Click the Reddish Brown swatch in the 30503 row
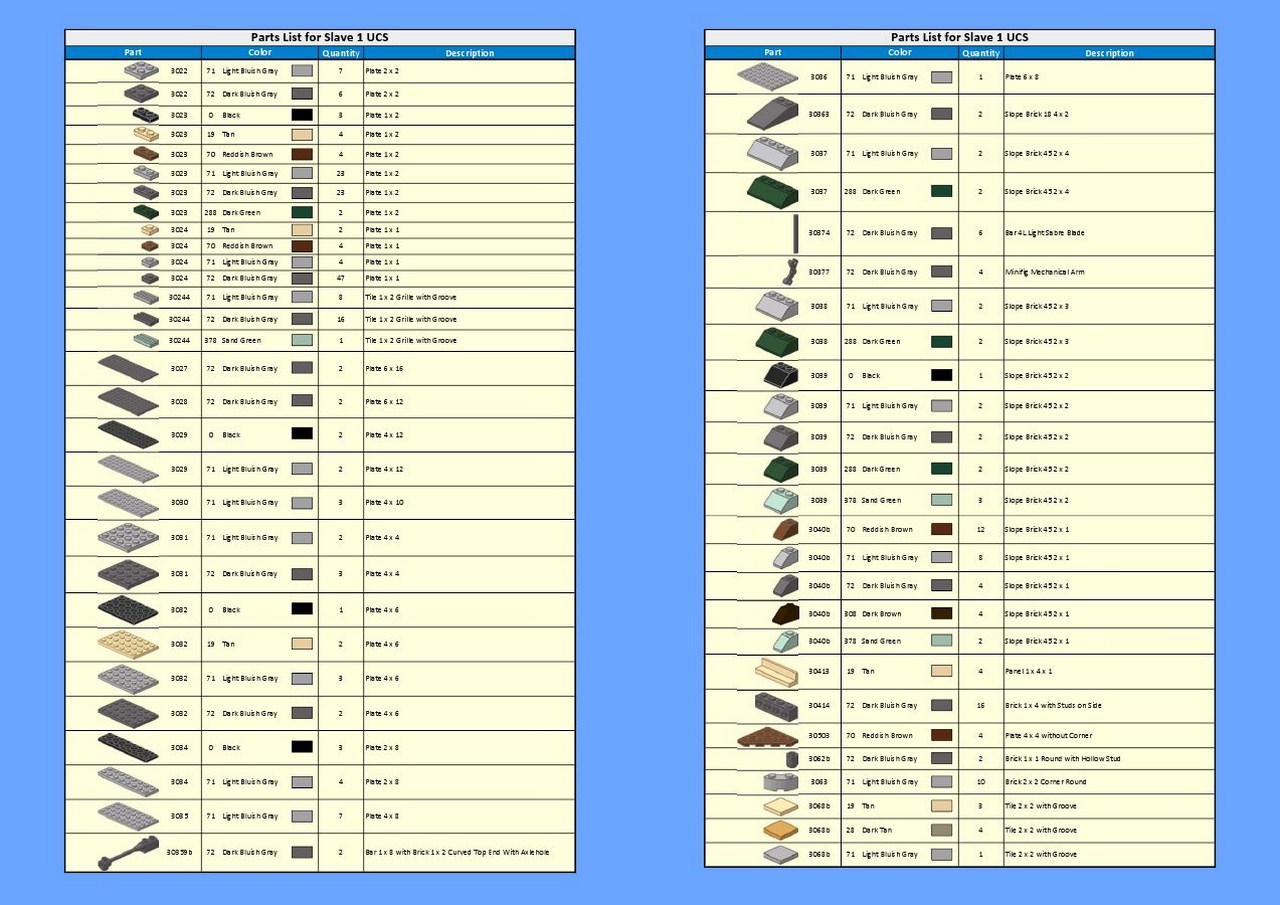This screenshot has height=905, width=1280. (941, 735)
